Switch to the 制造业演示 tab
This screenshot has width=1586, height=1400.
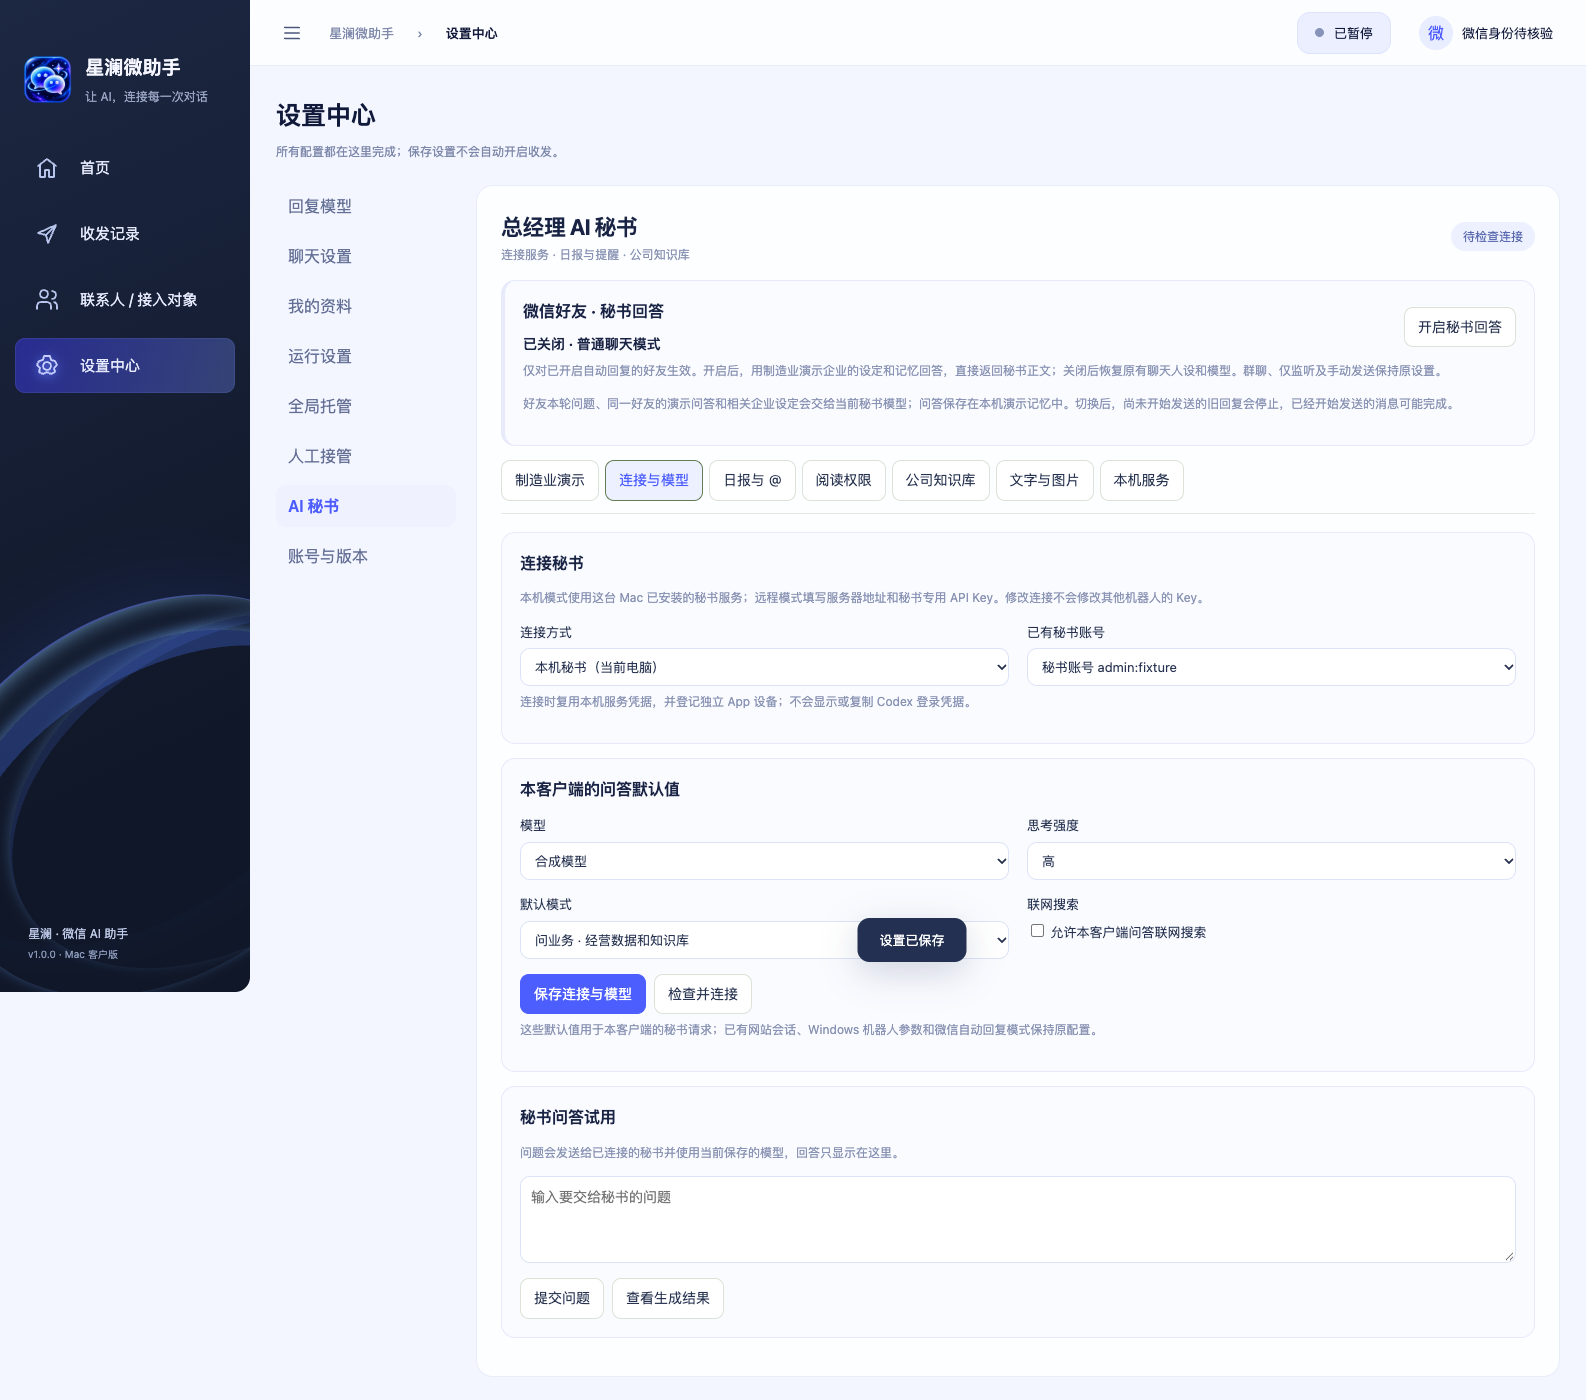click(550, 480)
